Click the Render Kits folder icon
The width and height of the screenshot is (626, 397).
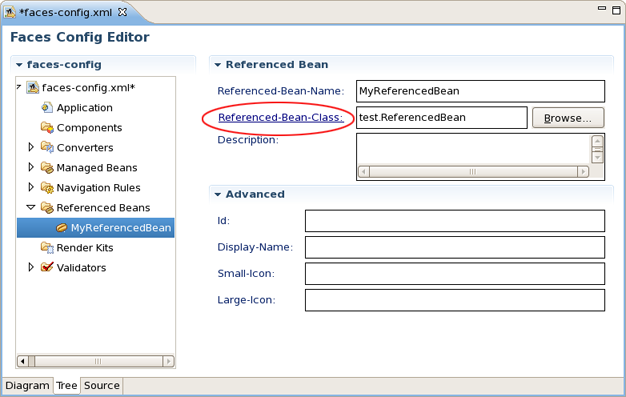[47, 248]
